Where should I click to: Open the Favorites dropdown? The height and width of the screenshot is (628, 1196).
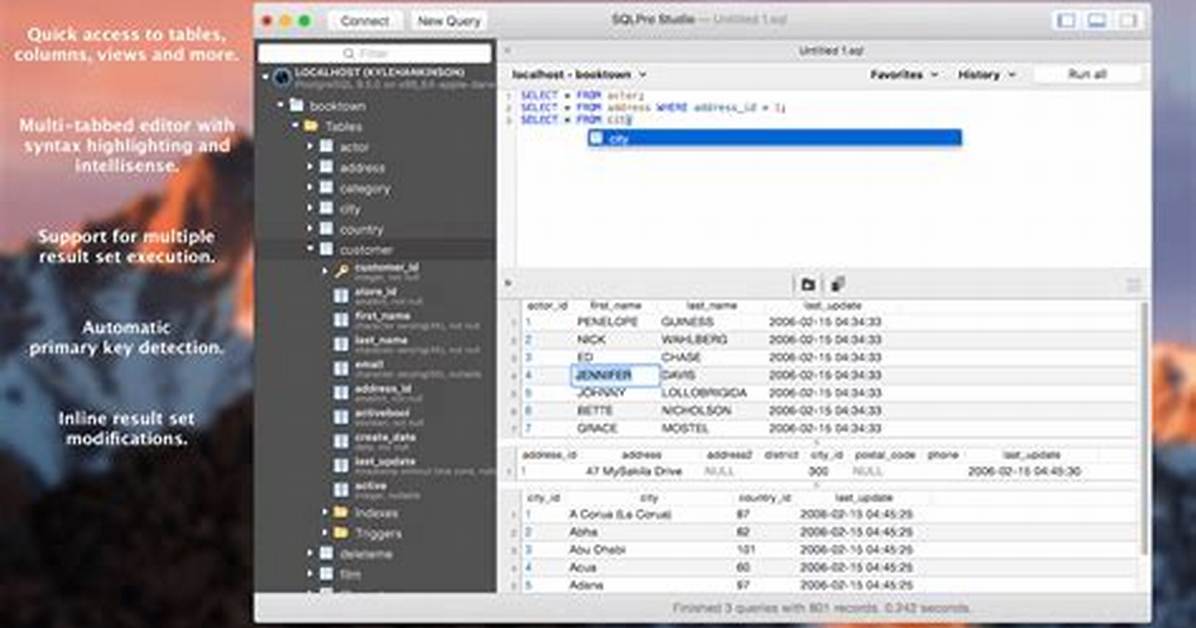(x=903, y=75)
